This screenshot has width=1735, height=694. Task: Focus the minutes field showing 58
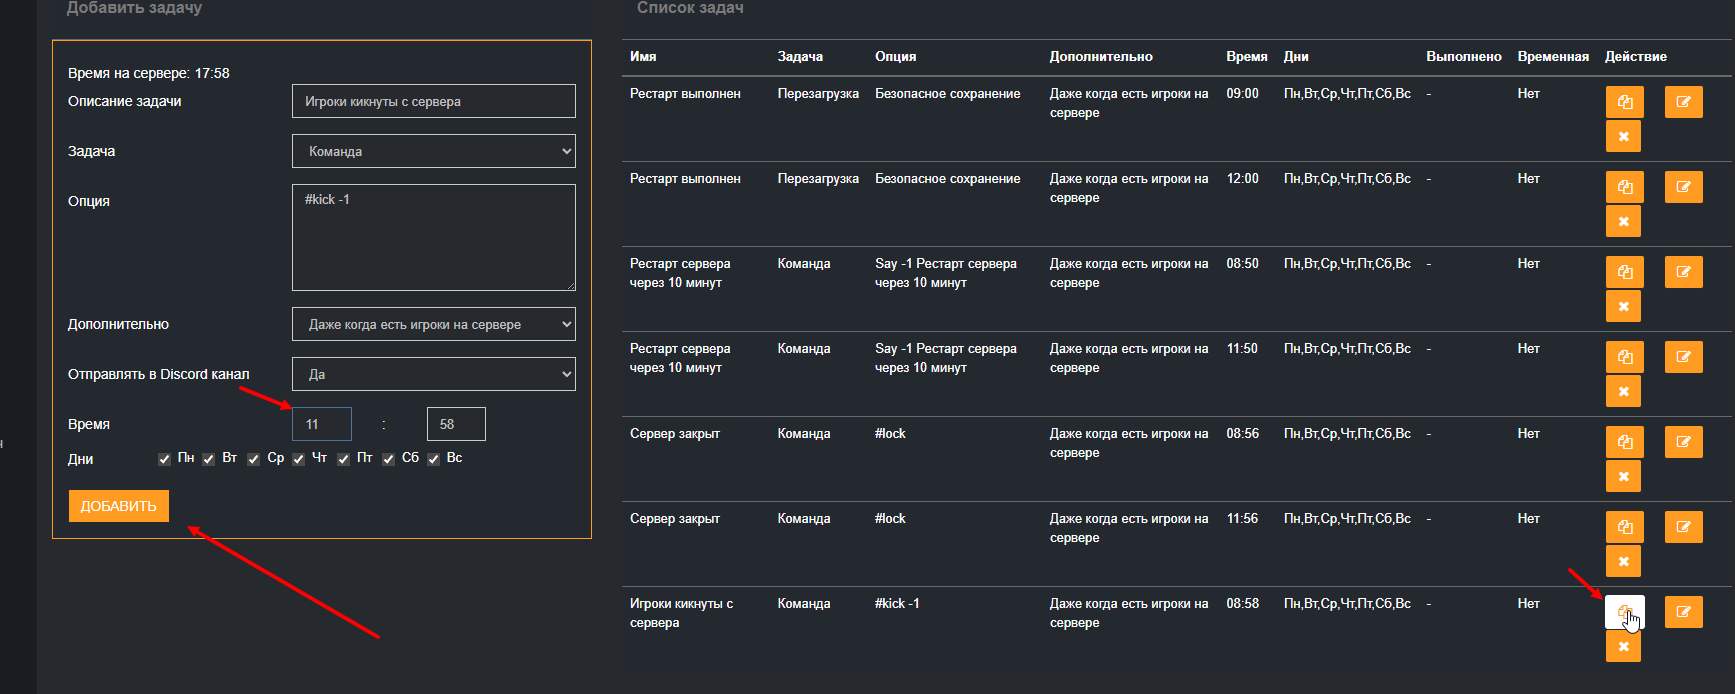pos(455,424)
